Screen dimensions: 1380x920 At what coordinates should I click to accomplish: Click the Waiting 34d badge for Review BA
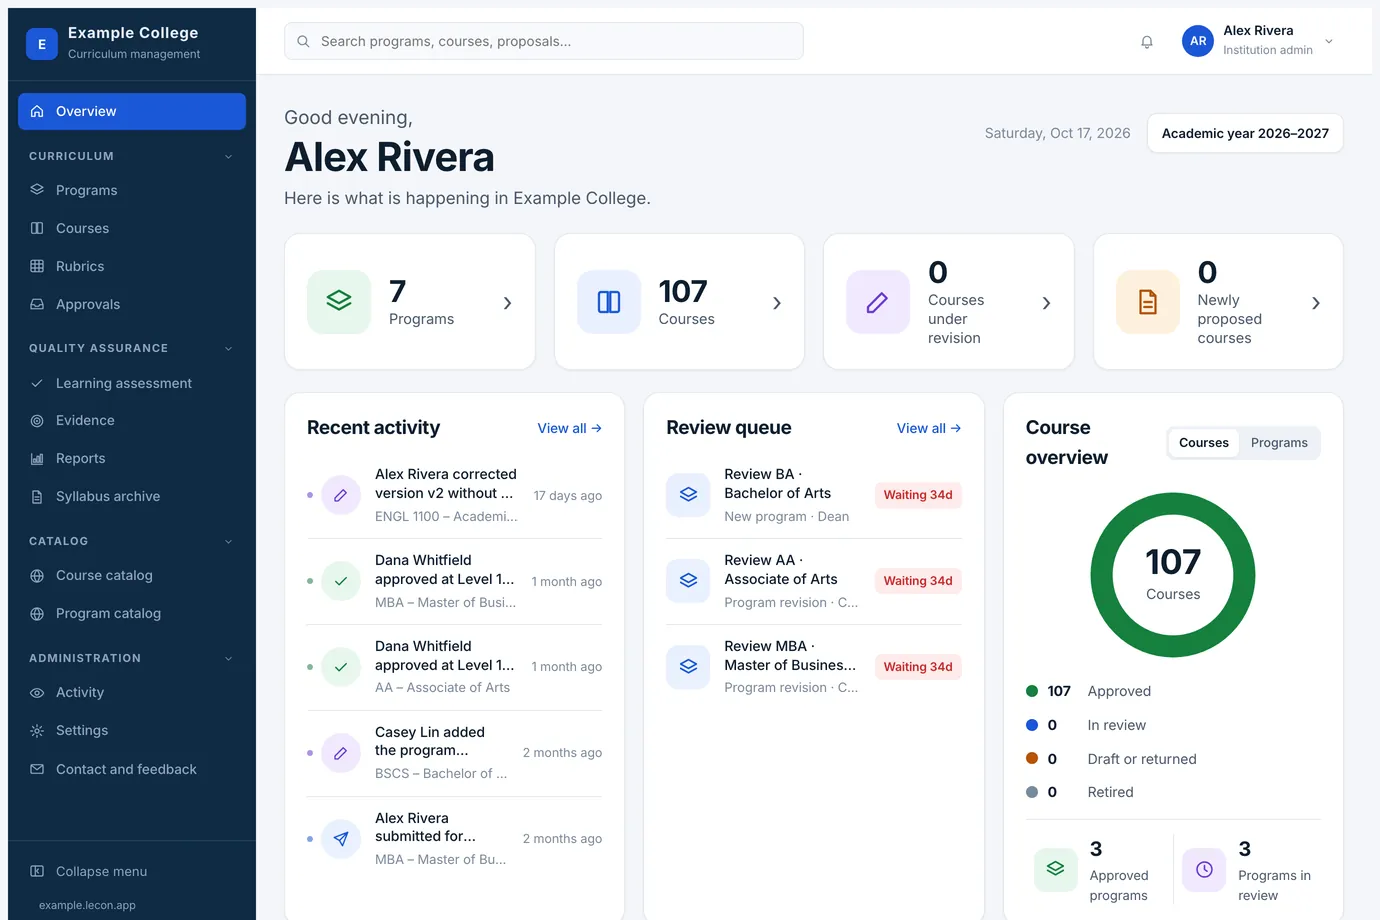918,495
